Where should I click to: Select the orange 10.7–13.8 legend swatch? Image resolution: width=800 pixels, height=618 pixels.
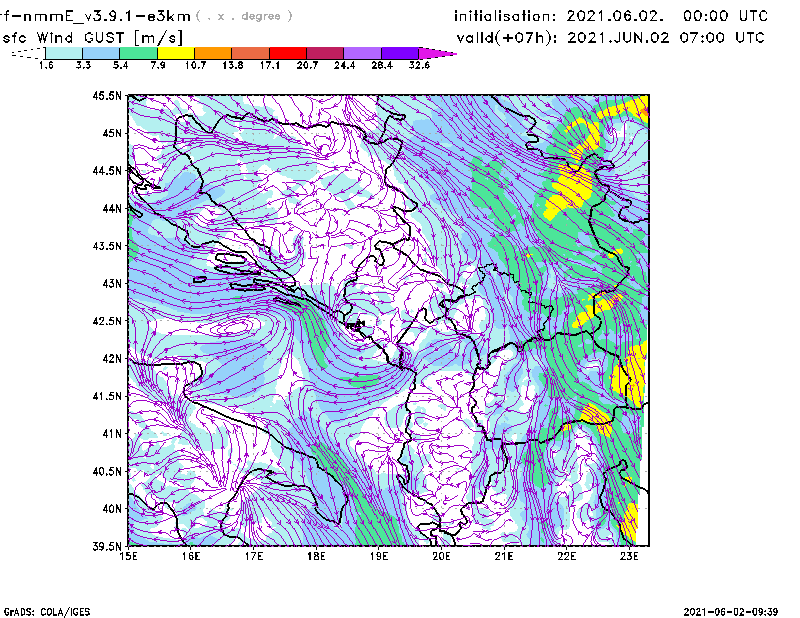coord(213,53)
